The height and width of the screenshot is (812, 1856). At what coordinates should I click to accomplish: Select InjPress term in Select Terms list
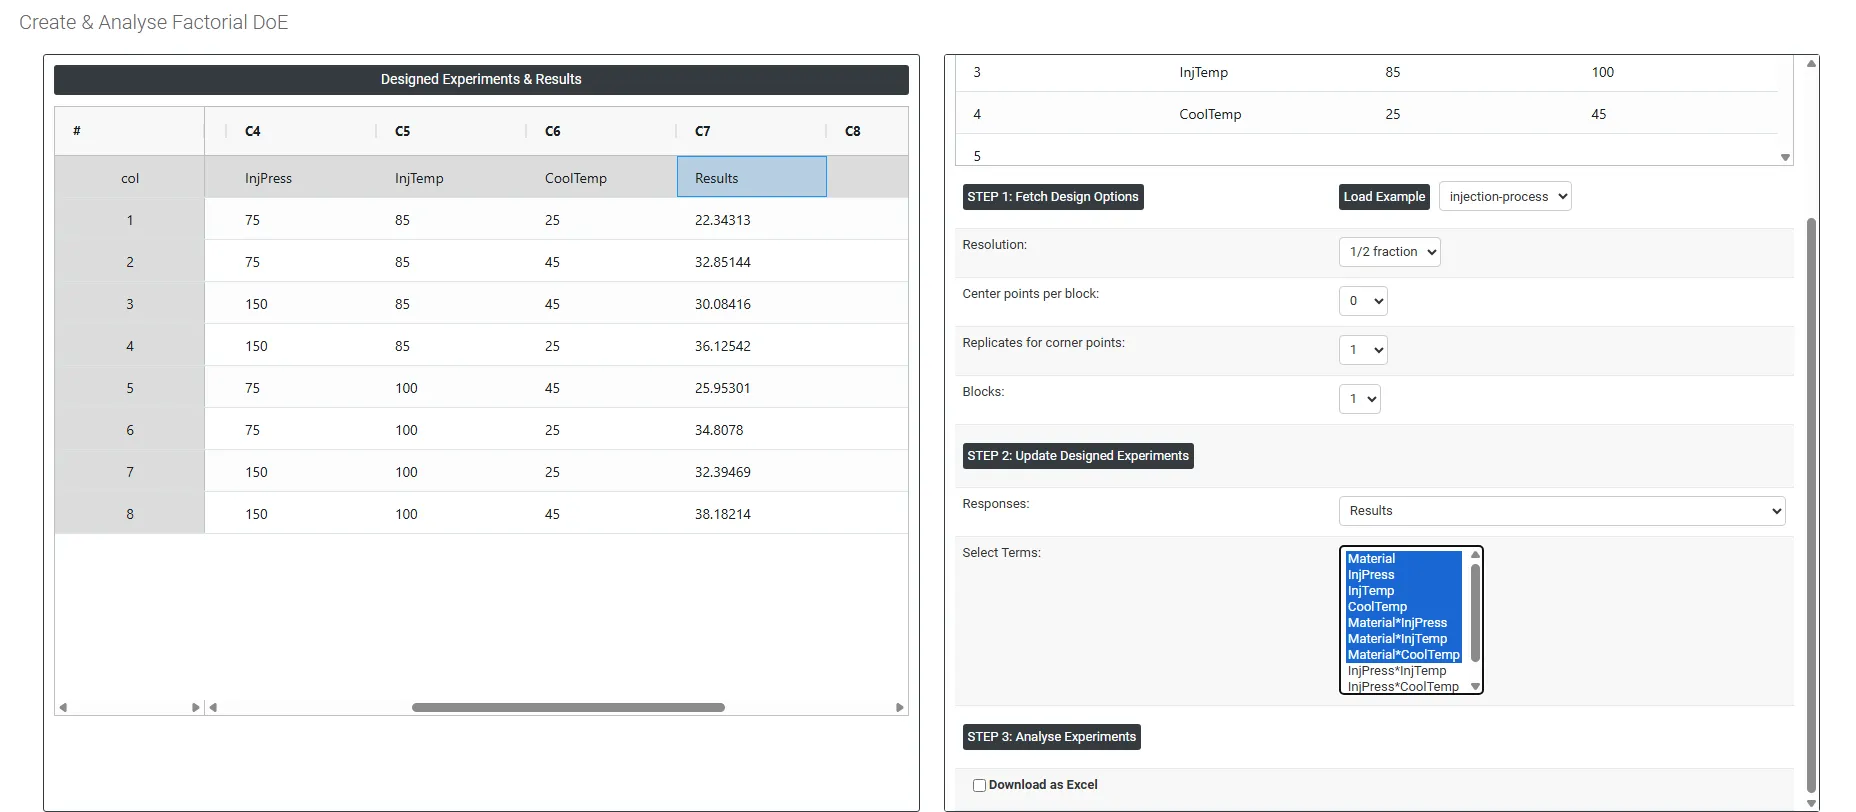(x=1404, y=575)
